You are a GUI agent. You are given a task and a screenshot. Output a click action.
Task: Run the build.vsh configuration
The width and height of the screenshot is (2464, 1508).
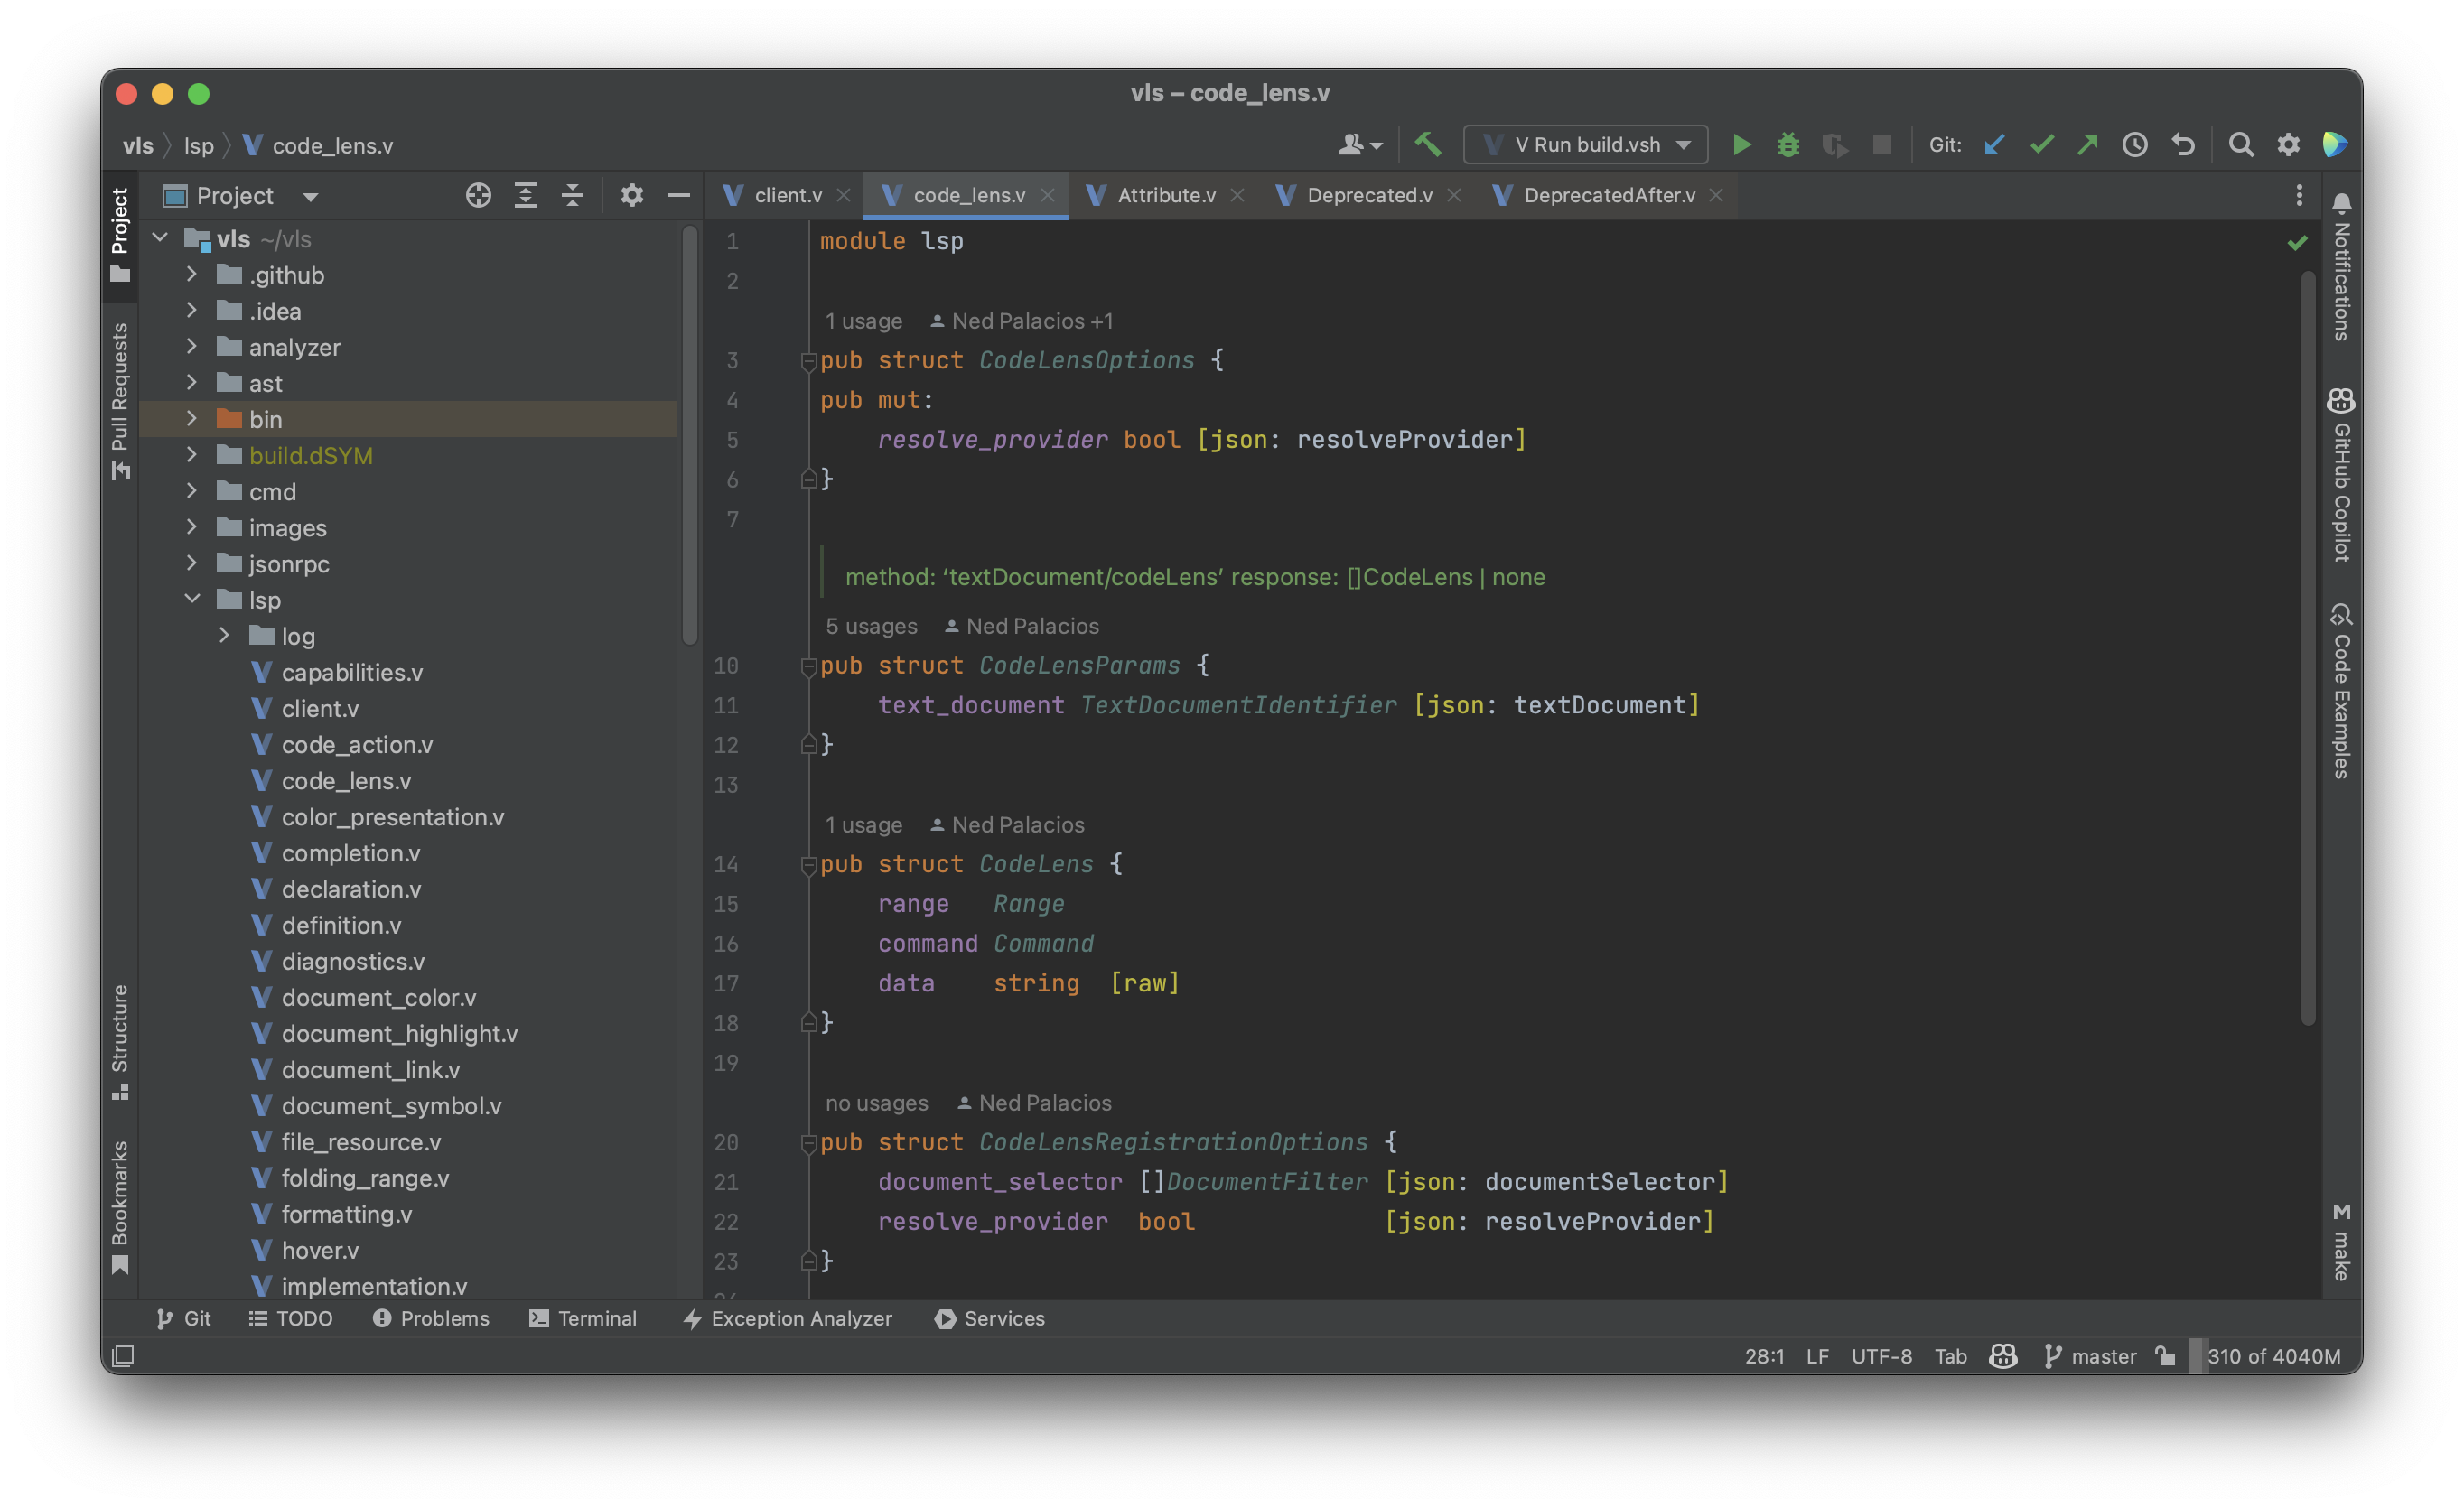[1742, 144]
